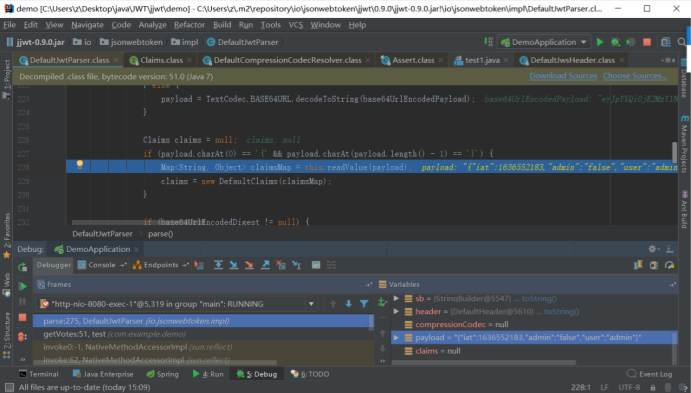This screenshot has height=393, width=691.
Task: Click the Step Out debugger icon
Action: [265, 265]
